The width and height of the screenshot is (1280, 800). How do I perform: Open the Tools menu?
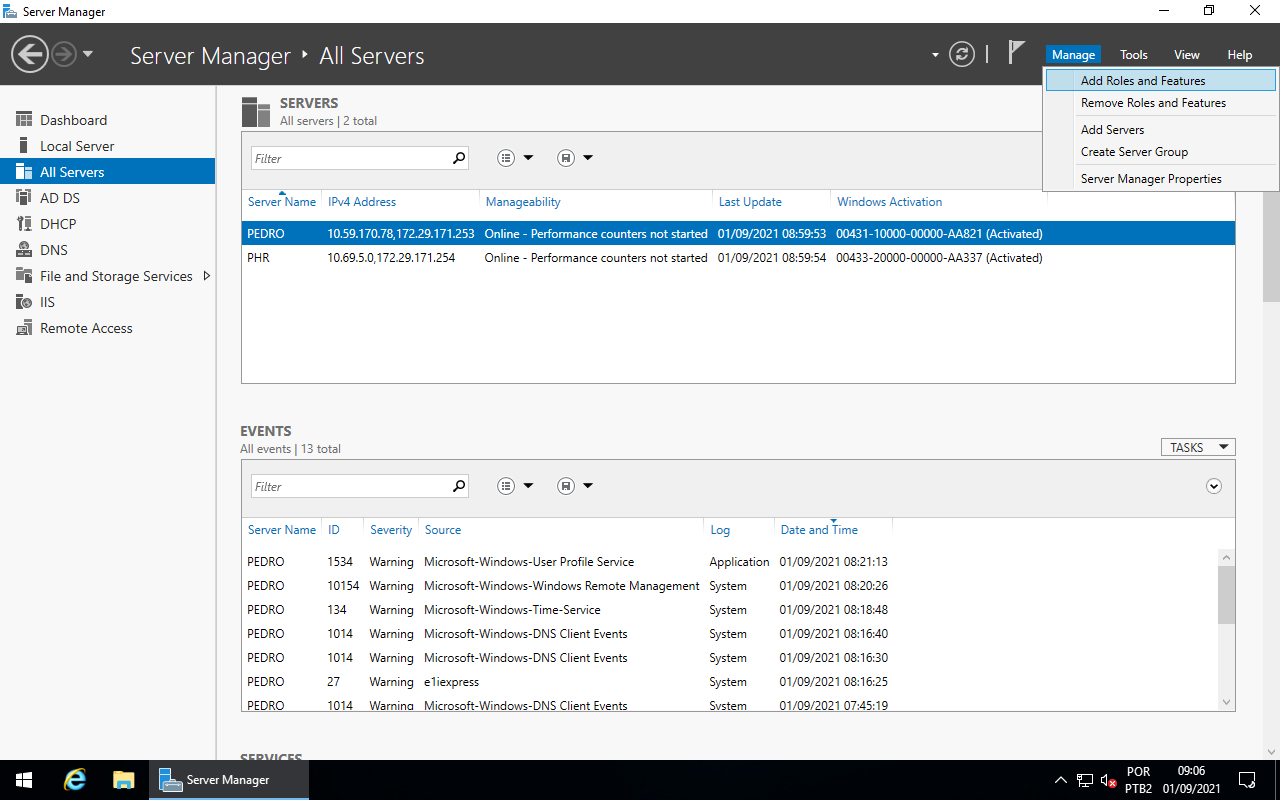pyautogui.click(x=1133, y=55)
